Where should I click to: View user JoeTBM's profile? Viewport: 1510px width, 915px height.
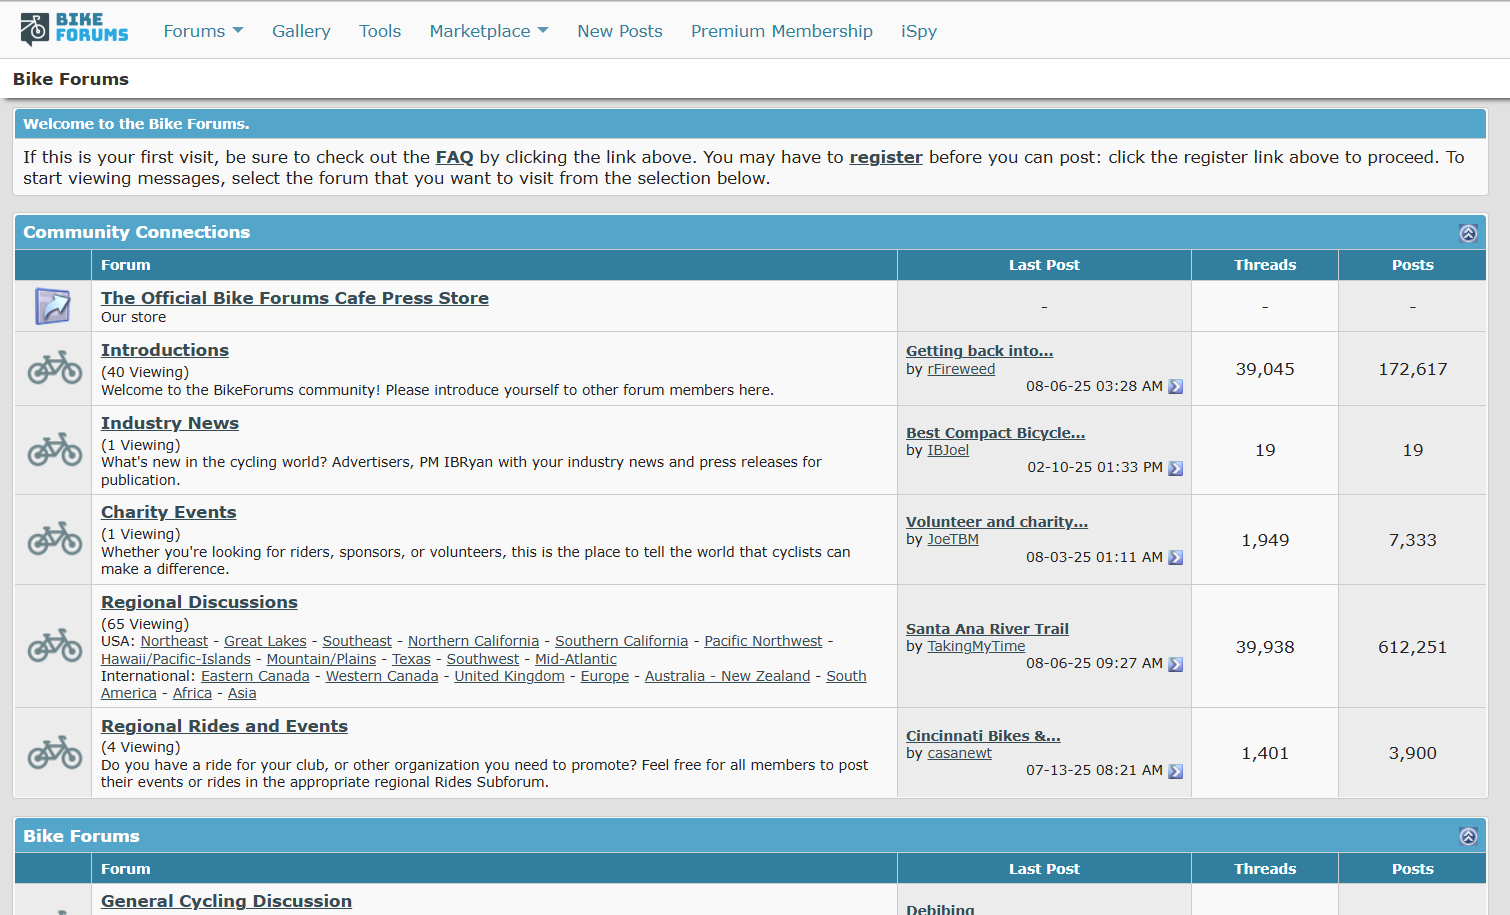click(953, 539)
